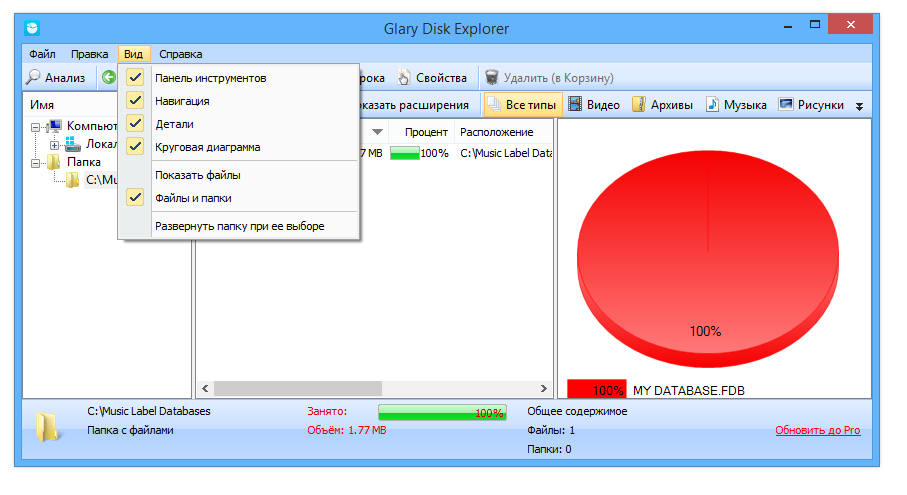The image size is (907, 495).
Task: Click the Папка folder icon in tree
Action: [54, 162]
